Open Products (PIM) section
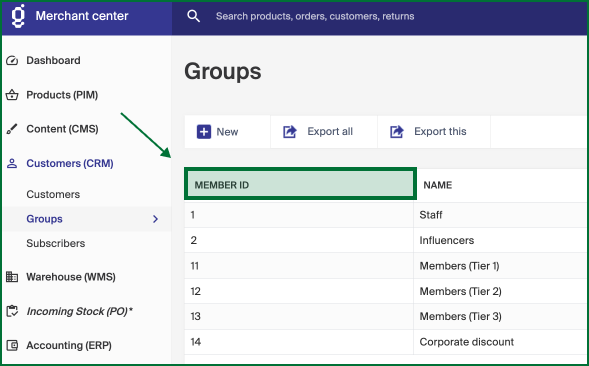Viewport: 589px width, 366px height. pyautogui.click(x=62, y=95)
